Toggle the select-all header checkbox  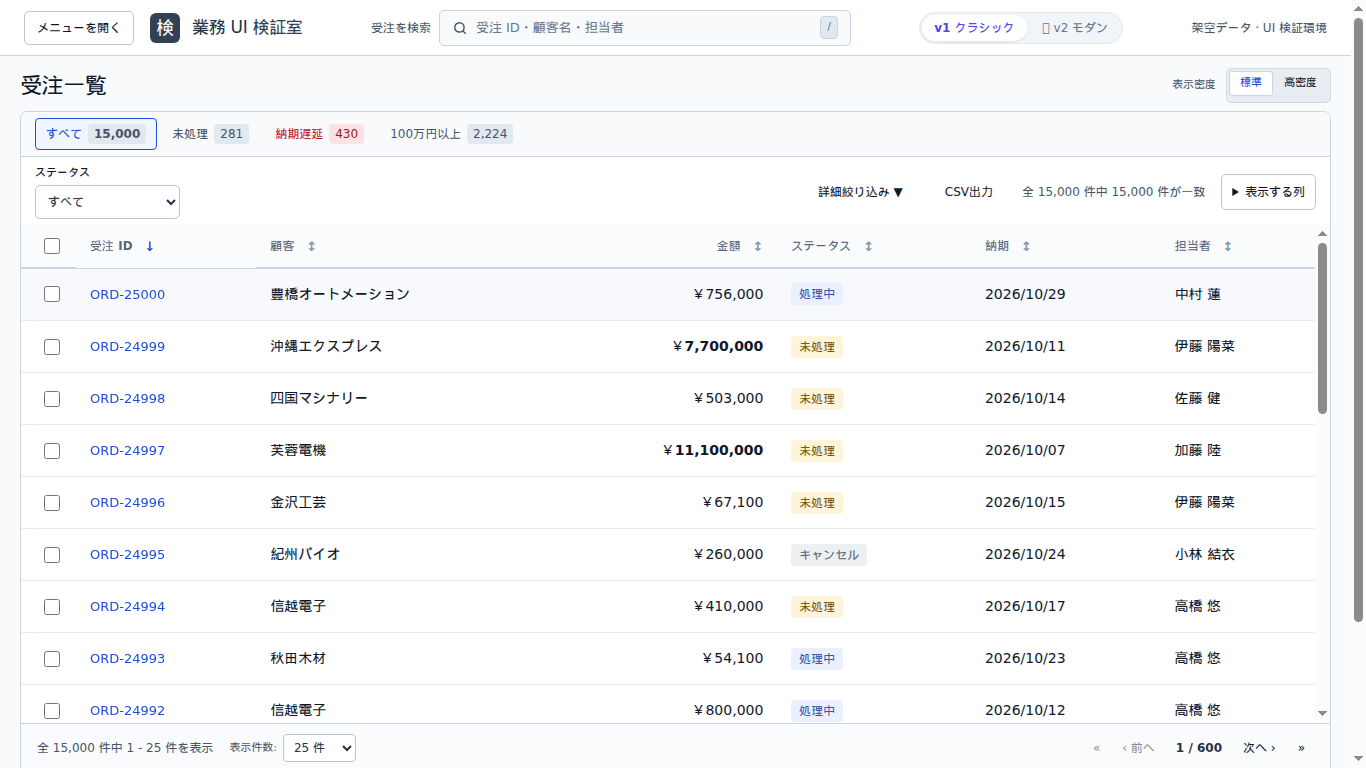[x=52, y=246]
